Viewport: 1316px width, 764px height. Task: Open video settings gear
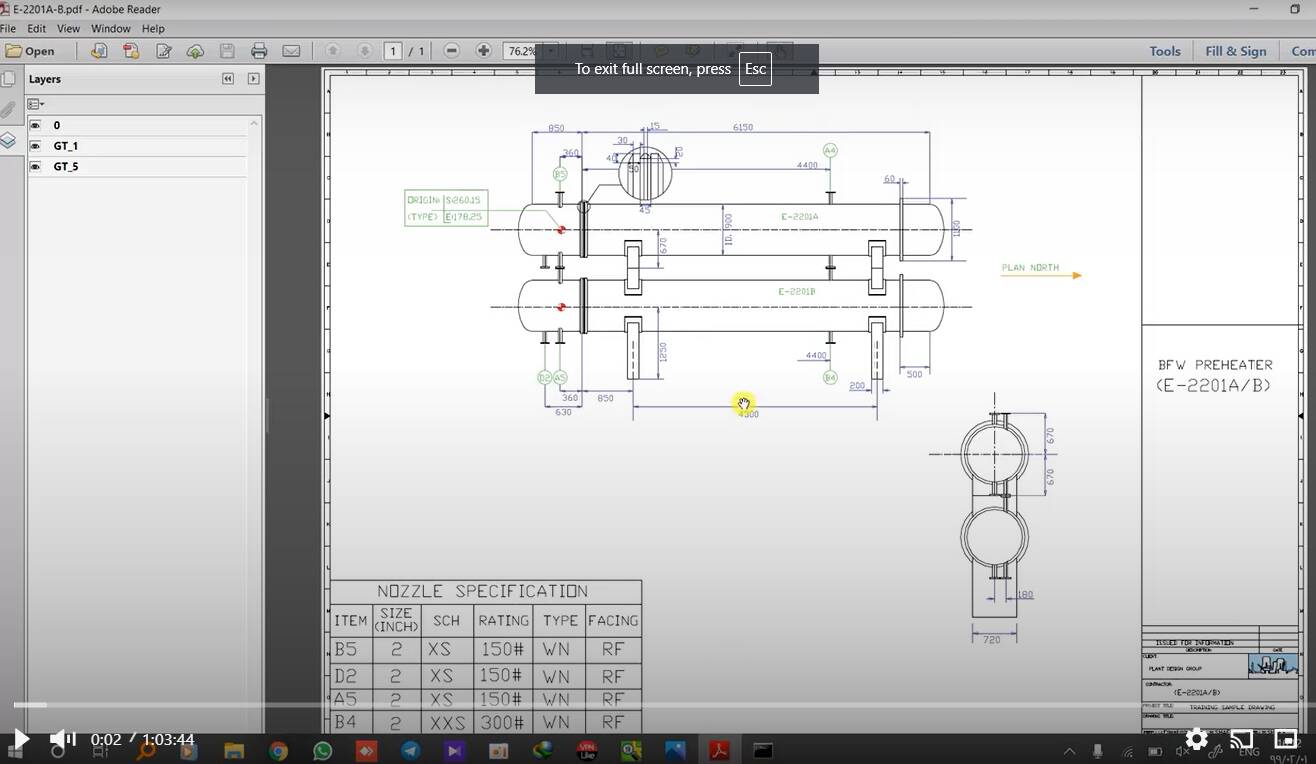click(1196, 740)
